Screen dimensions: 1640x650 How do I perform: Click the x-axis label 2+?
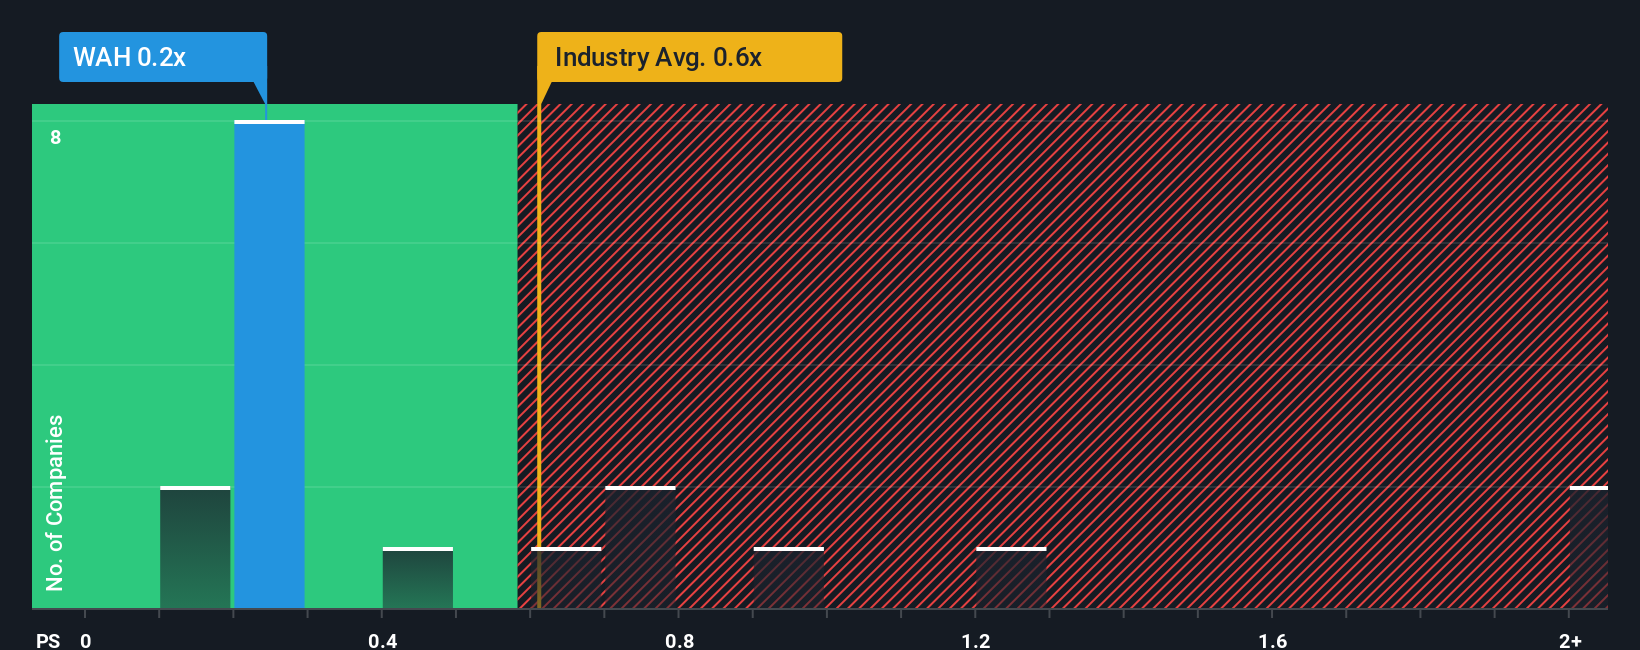[1570, 640]
